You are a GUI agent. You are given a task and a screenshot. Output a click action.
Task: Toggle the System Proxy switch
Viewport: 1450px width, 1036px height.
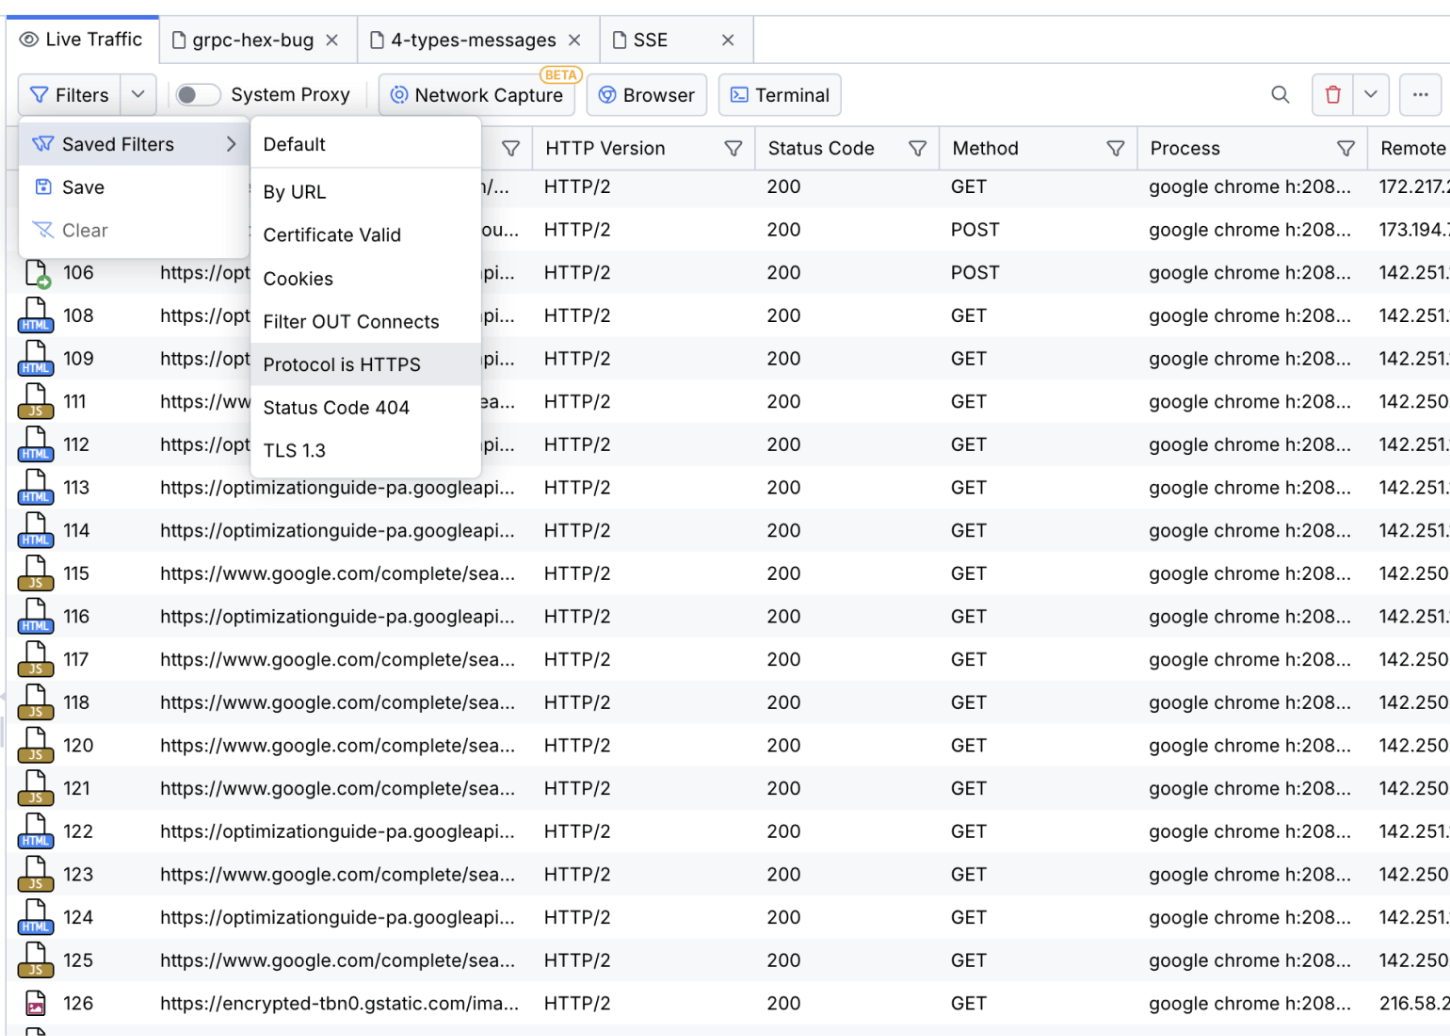[x=197, y=95]
